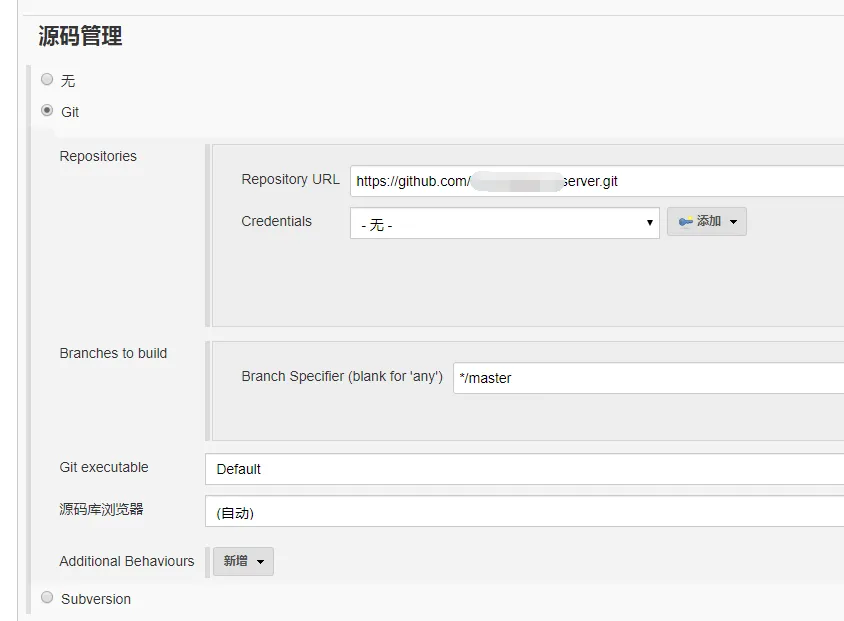The width and height of the screenshot is (844, 621).
Task: Choose the Subversion radio option
Action: [47, 597]
